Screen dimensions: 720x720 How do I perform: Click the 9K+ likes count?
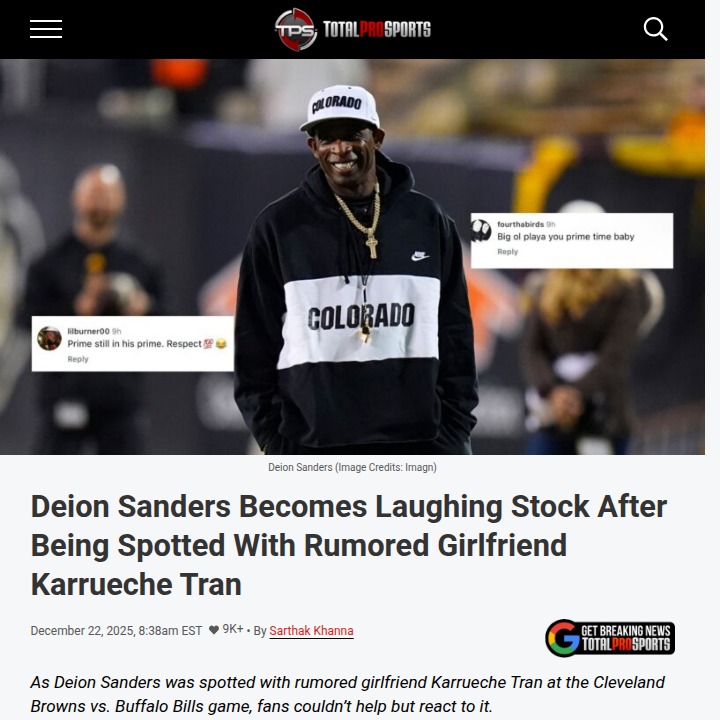pyautogui.click(x=233, y=629)
